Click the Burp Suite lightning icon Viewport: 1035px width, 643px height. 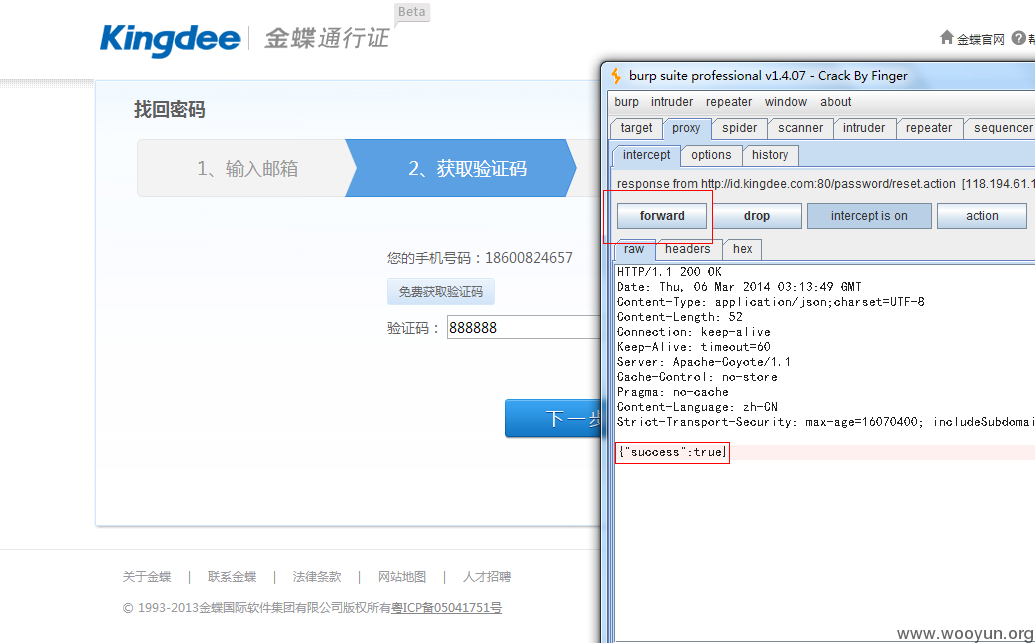(616, 76)
